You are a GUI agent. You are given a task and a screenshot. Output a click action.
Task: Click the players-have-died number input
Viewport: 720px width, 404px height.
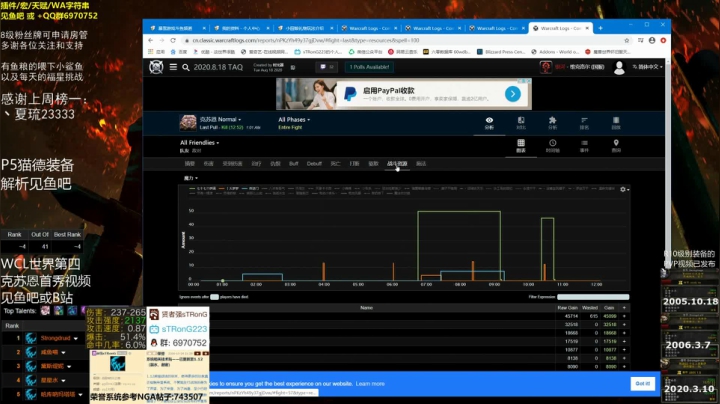point(214,297)
